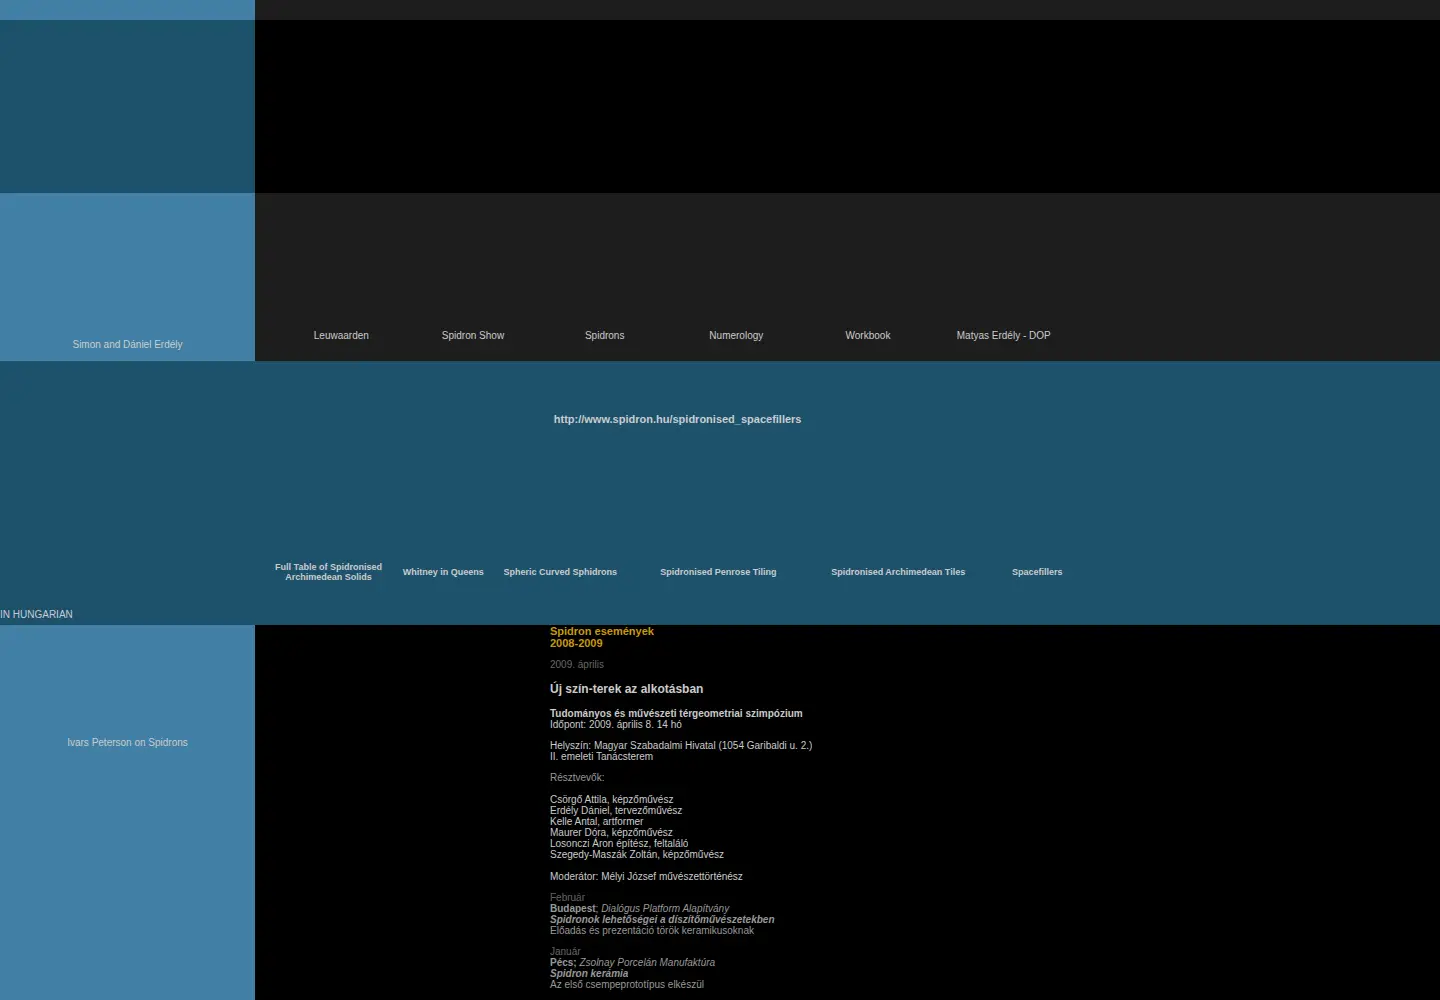Open the Simon and Dániel Erdély link
Viewport: 1440px width, 1000px height.
127,344
